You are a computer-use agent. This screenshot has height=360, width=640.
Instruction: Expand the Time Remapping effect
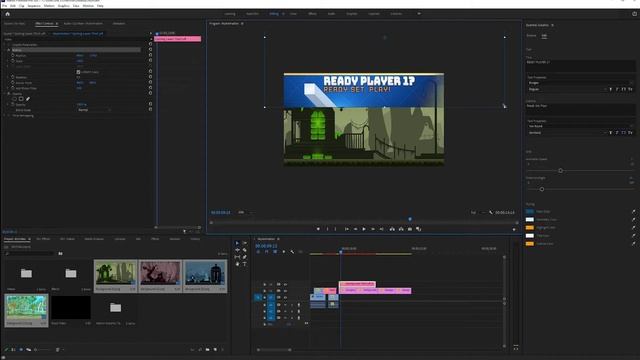tap(5, 116)
